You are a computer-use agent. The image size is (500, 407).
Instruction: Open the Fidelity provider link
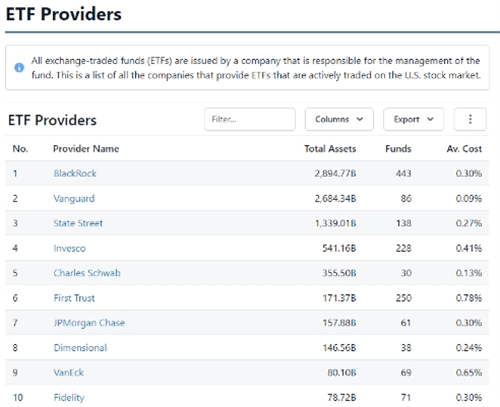click(69, 397)
